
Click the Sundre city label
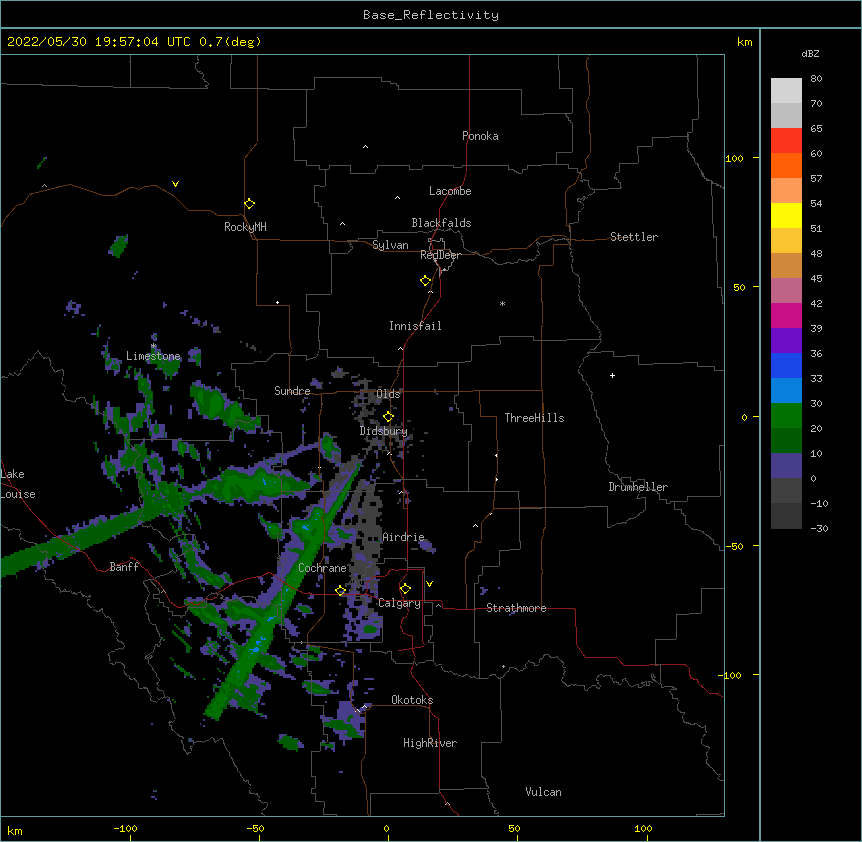[292, 391]
